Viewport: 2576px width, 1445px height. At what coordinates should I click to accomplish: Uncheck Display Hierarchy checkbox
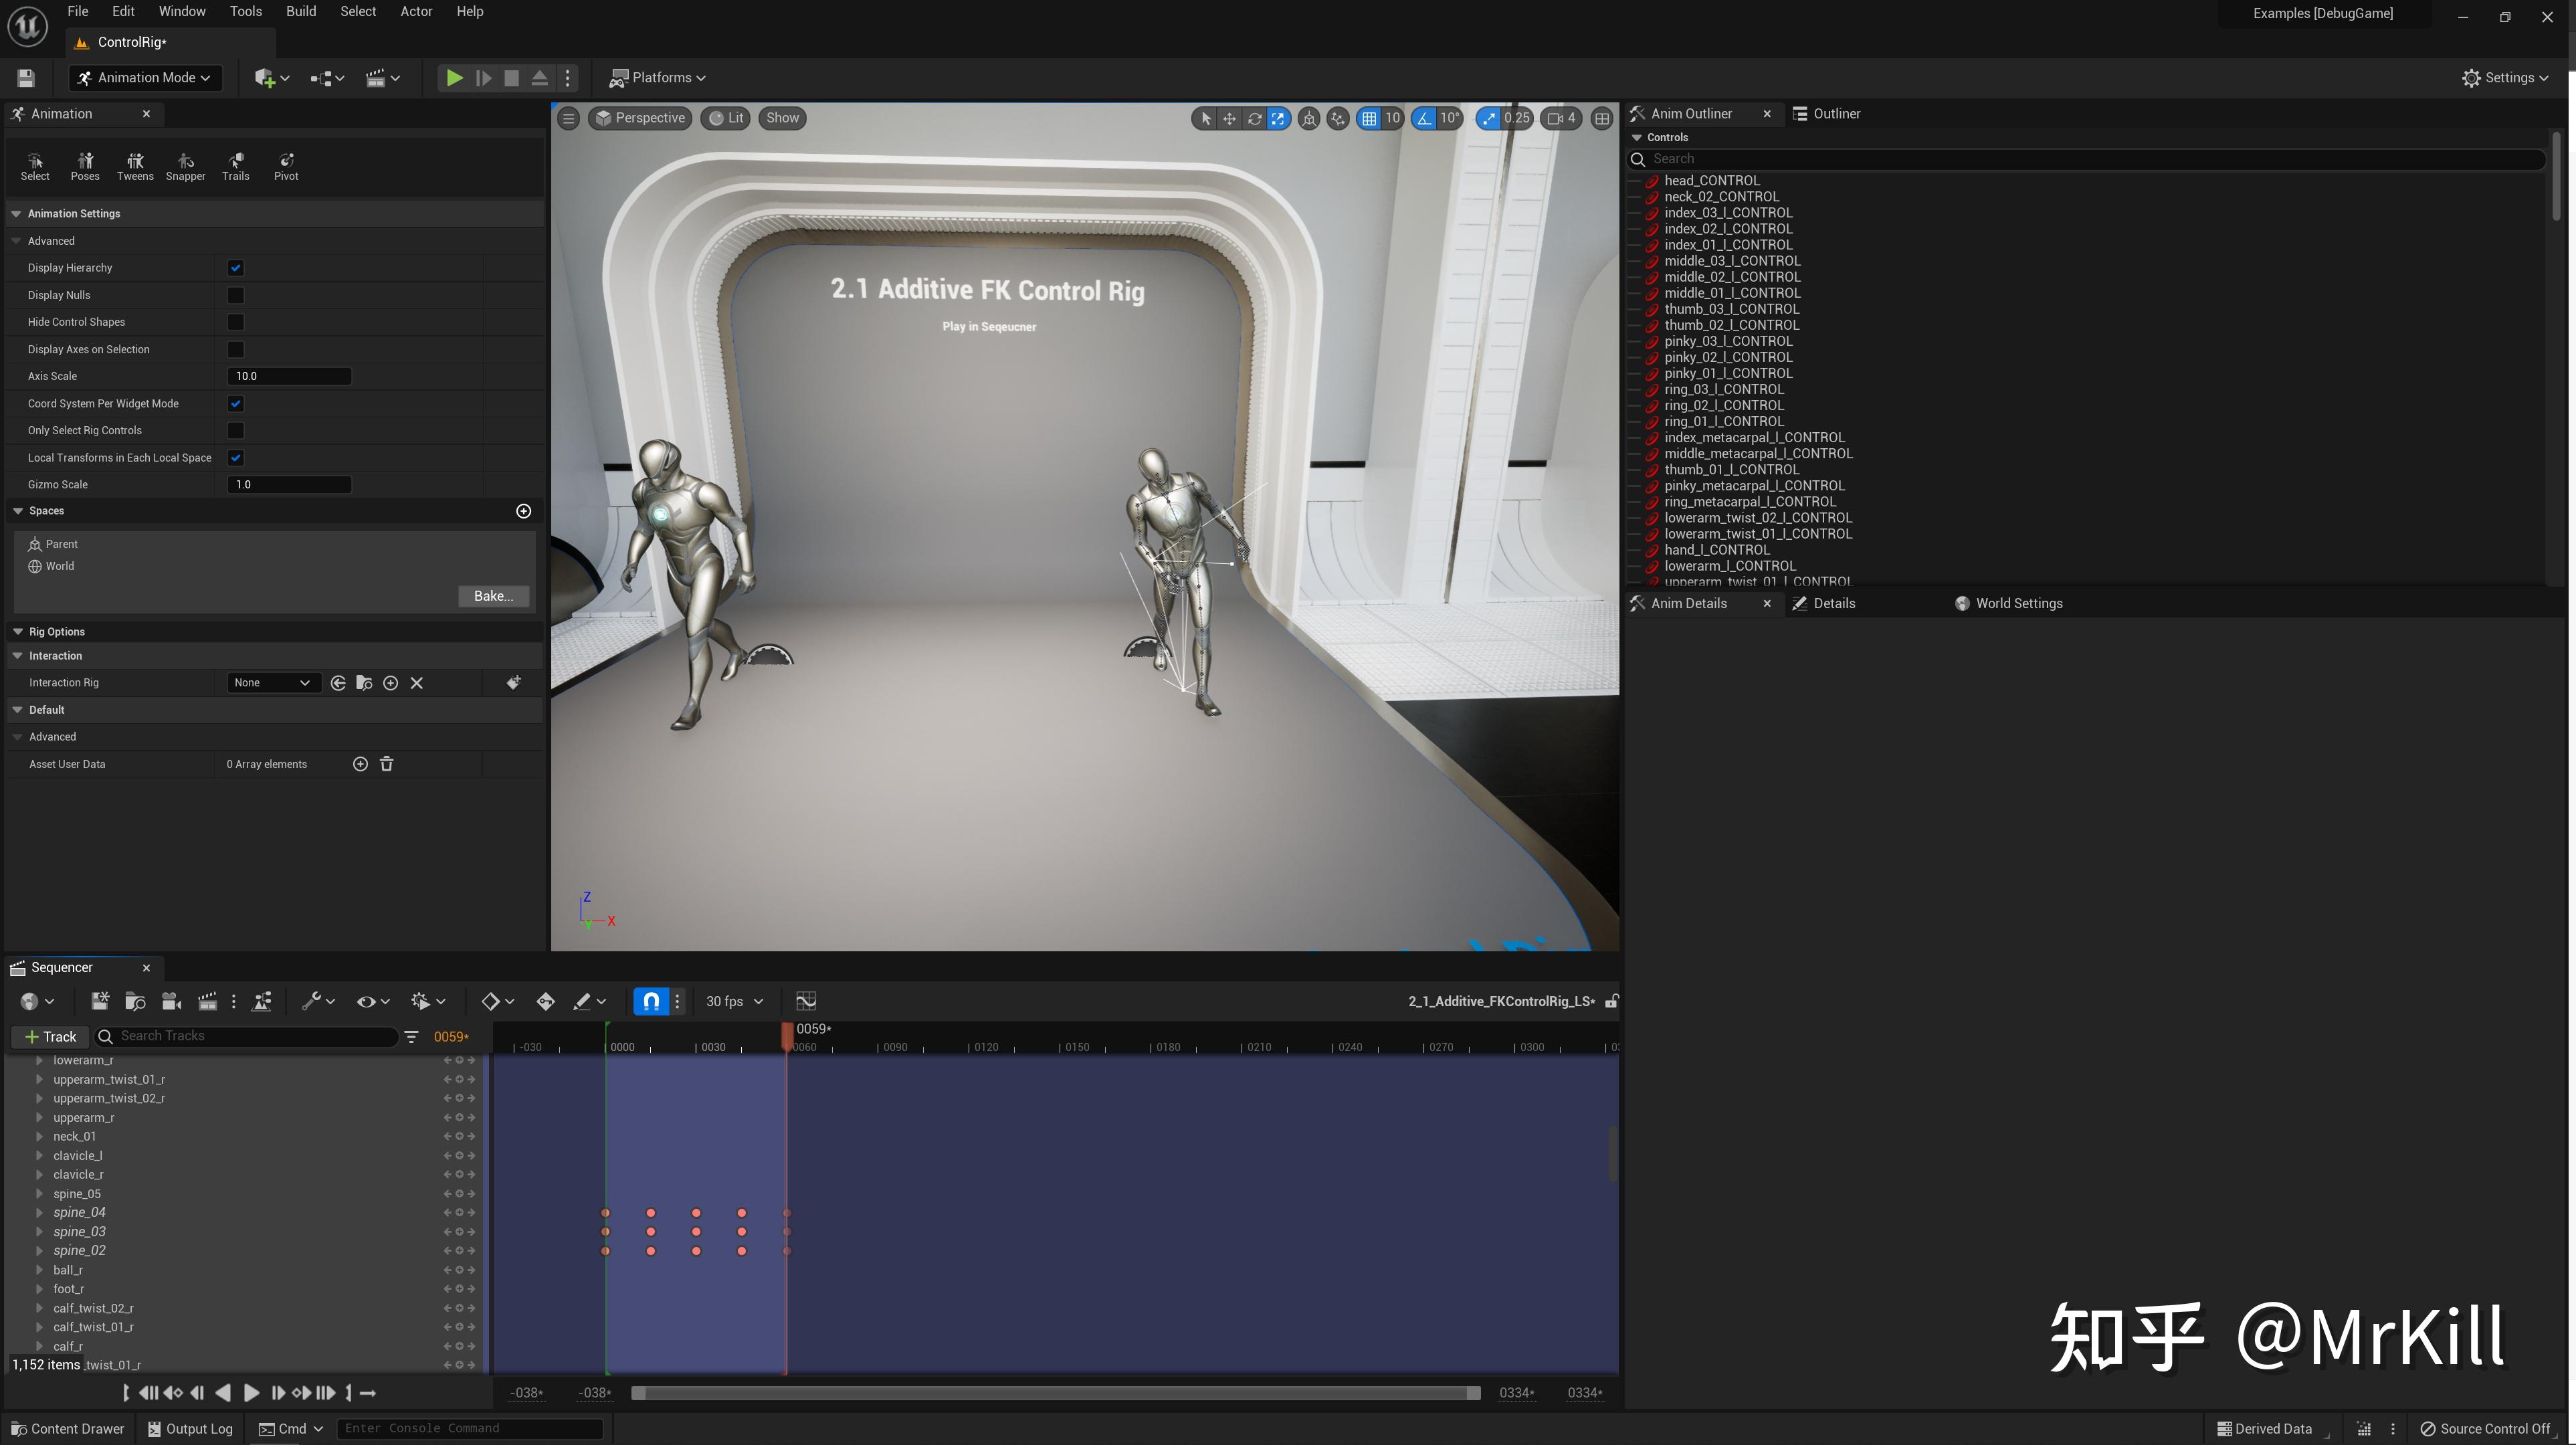coord(236,268)
